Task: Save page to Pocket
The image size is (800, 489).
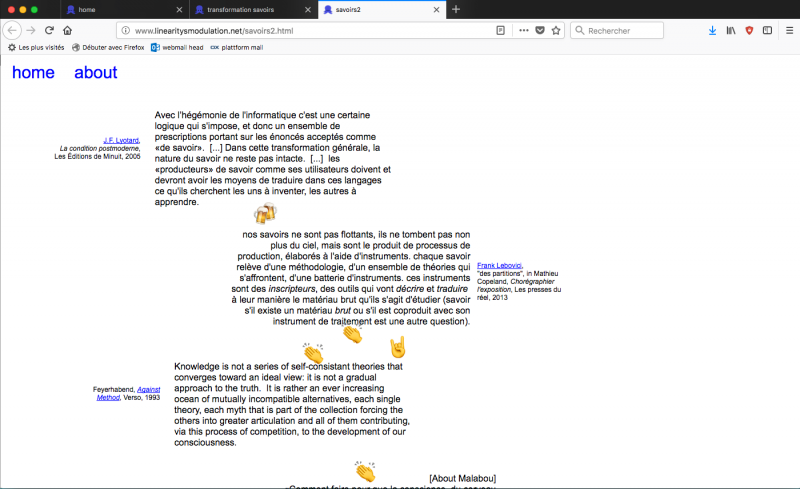Action: click(x=540, y=31)
